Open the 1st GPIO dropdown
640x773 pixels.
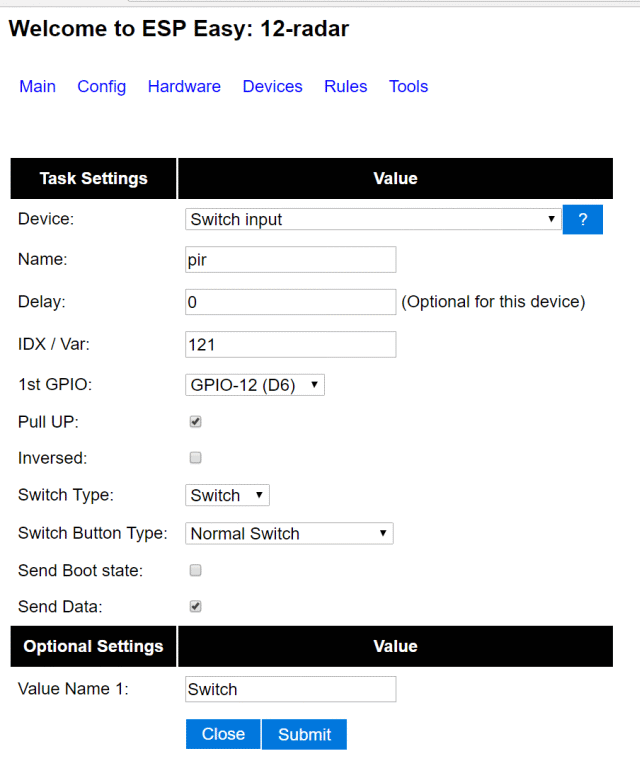255,385
